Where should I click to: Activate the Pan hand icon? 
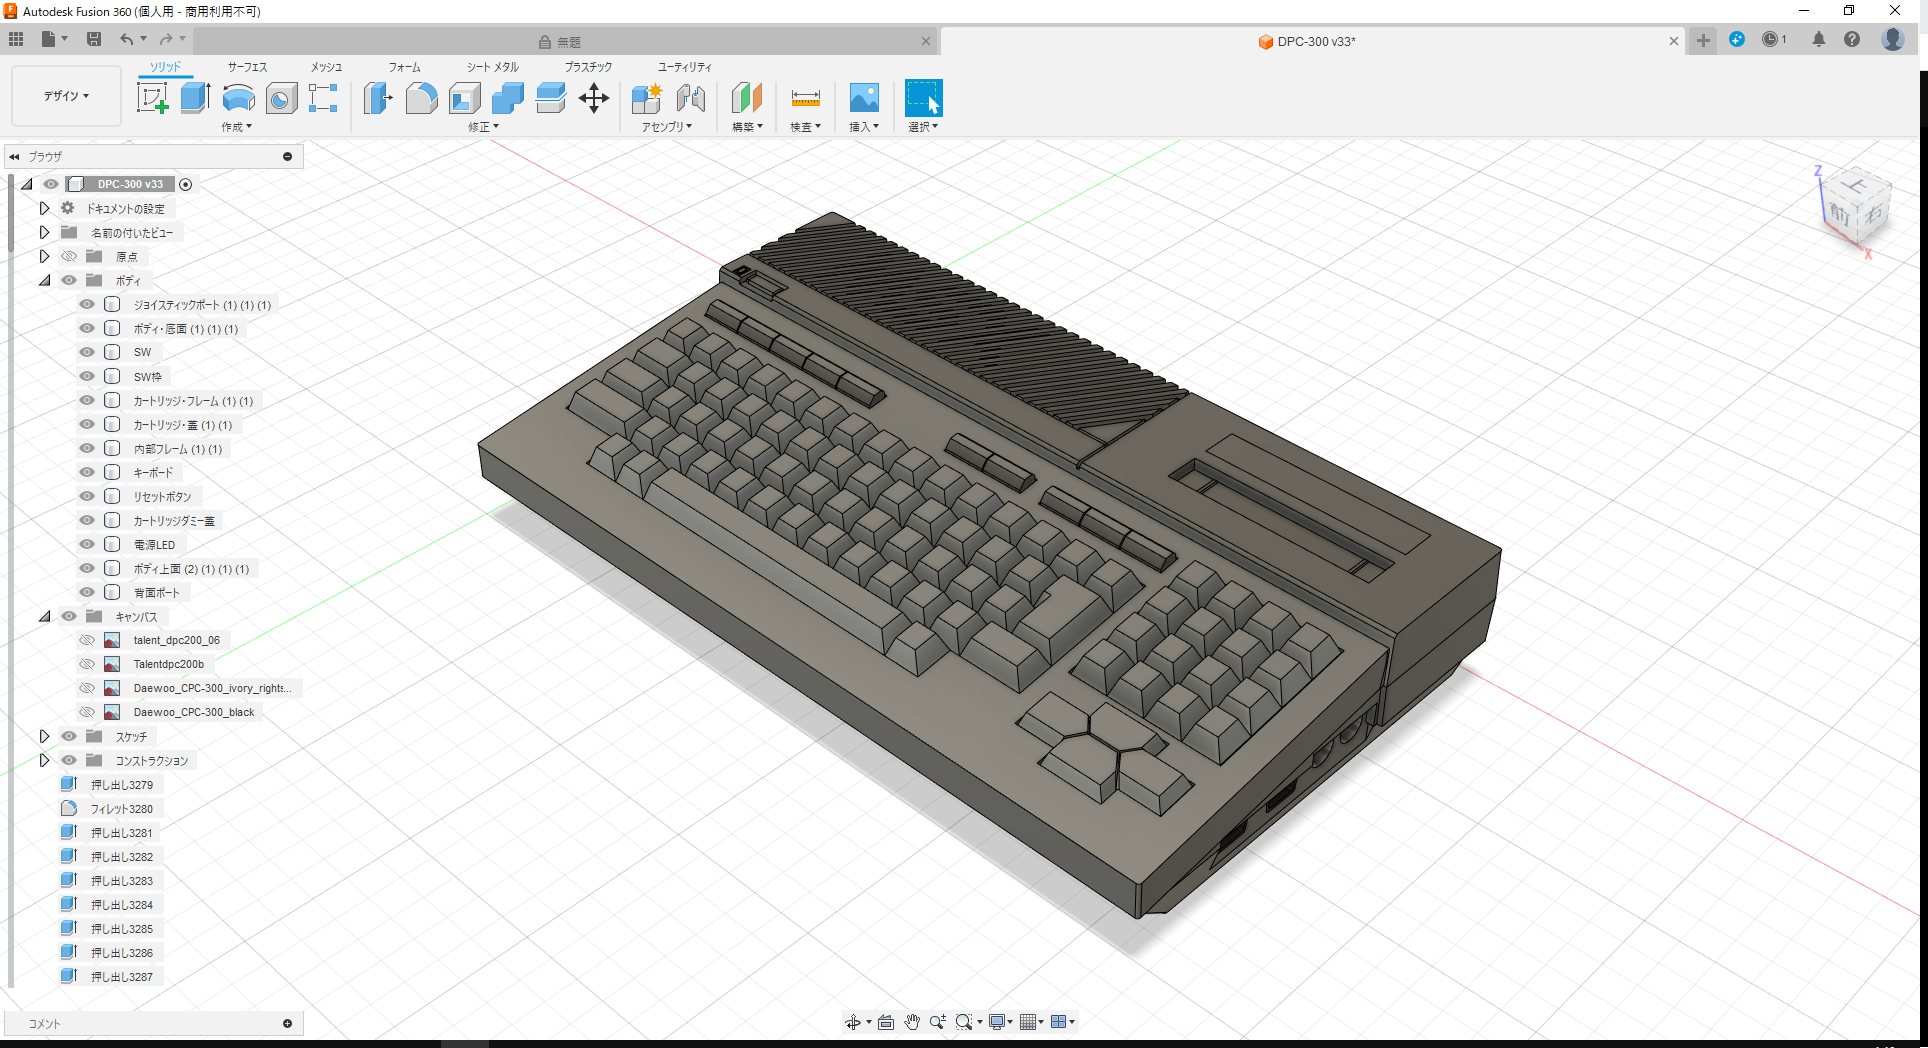click(911, 1021)
